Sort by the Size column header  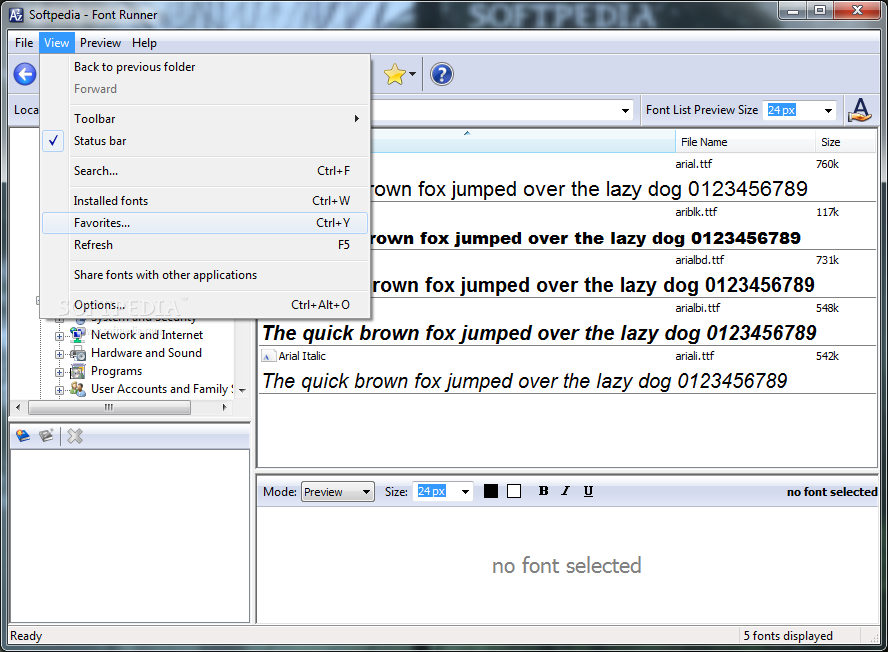click(845, 142)
